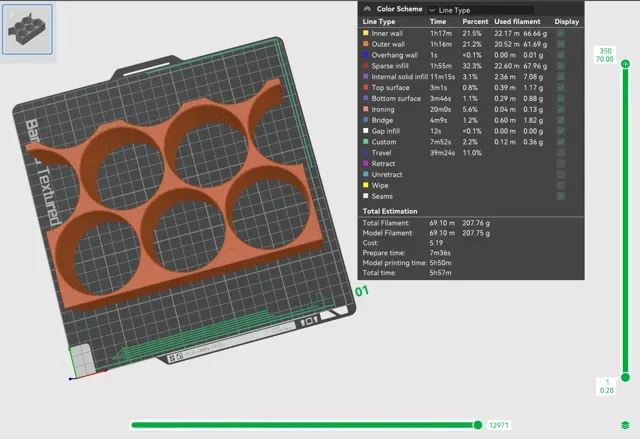The width and height of the screenshot is (640, 439).
Task: Collapse the Color Scheme legend panel
Action: (367, 9)
